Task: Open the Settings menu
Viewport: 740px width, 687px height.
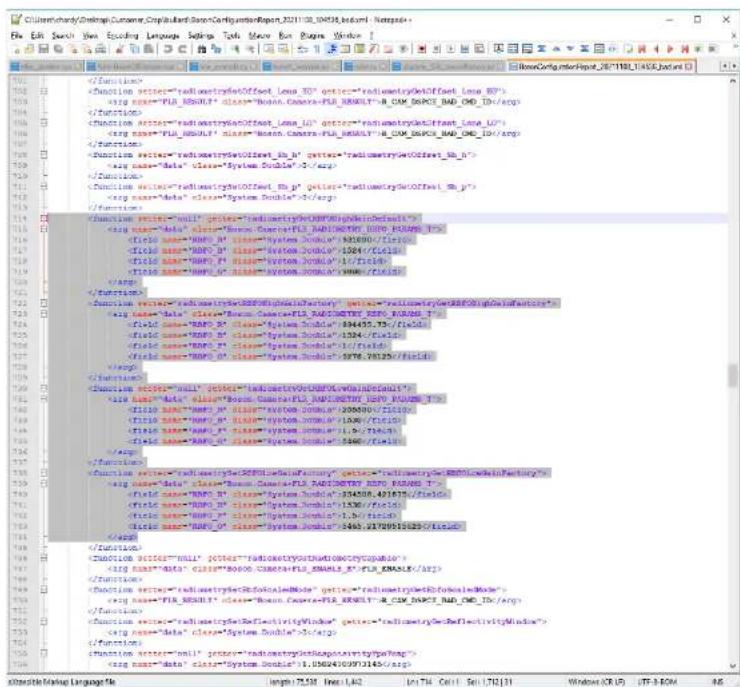Action: click(201, 36)
